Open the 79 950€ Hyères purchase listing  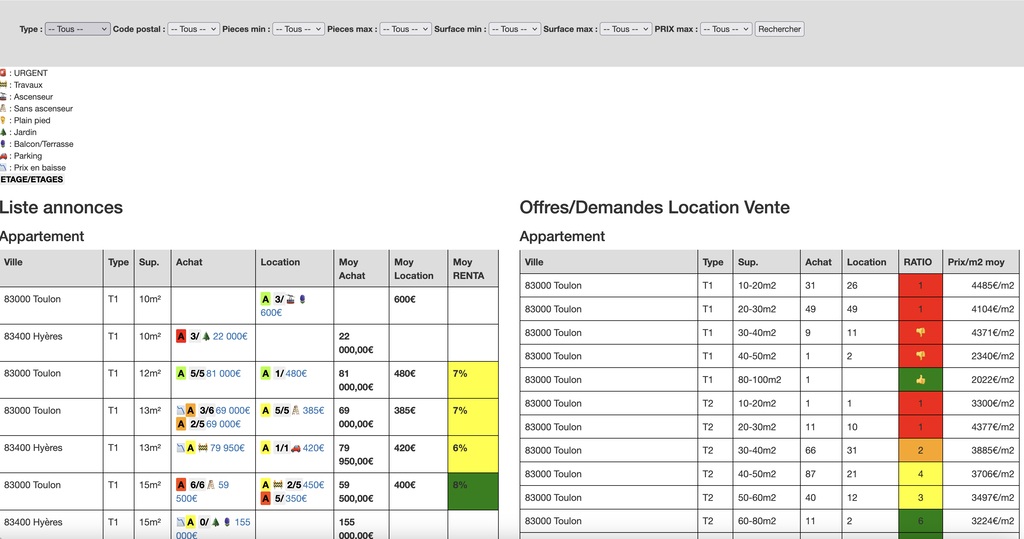227,448
